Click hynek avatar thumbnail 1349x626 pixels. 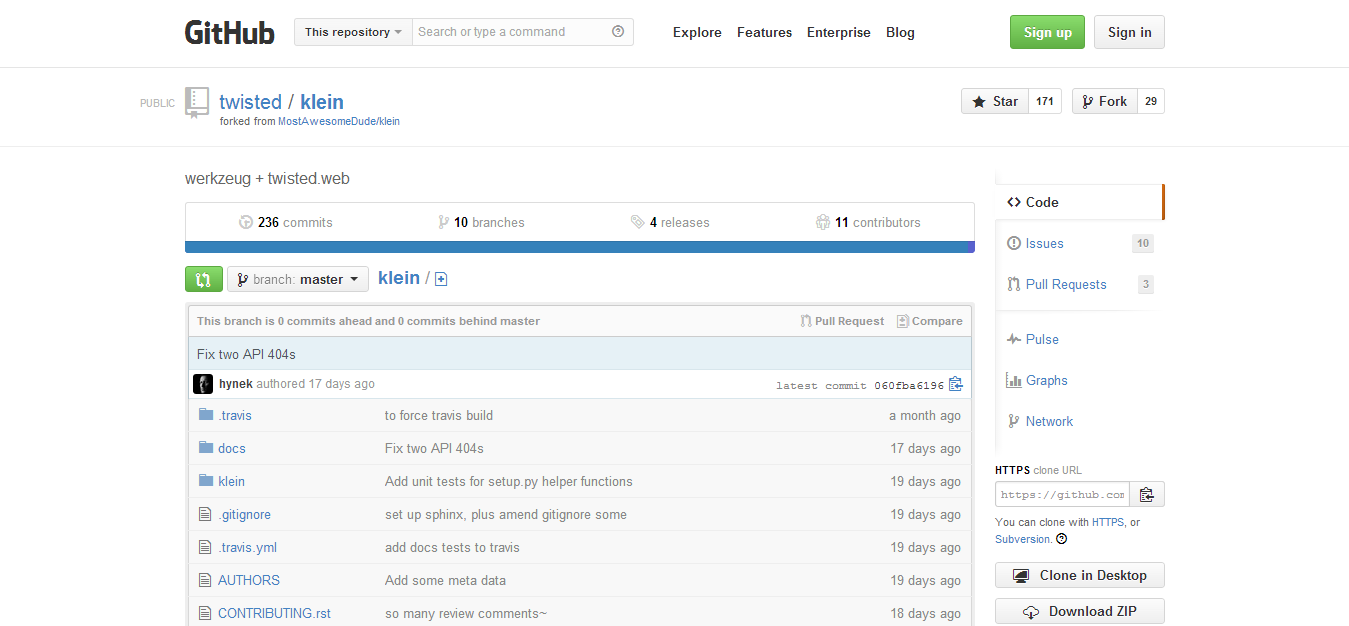(x=203, y=384)
